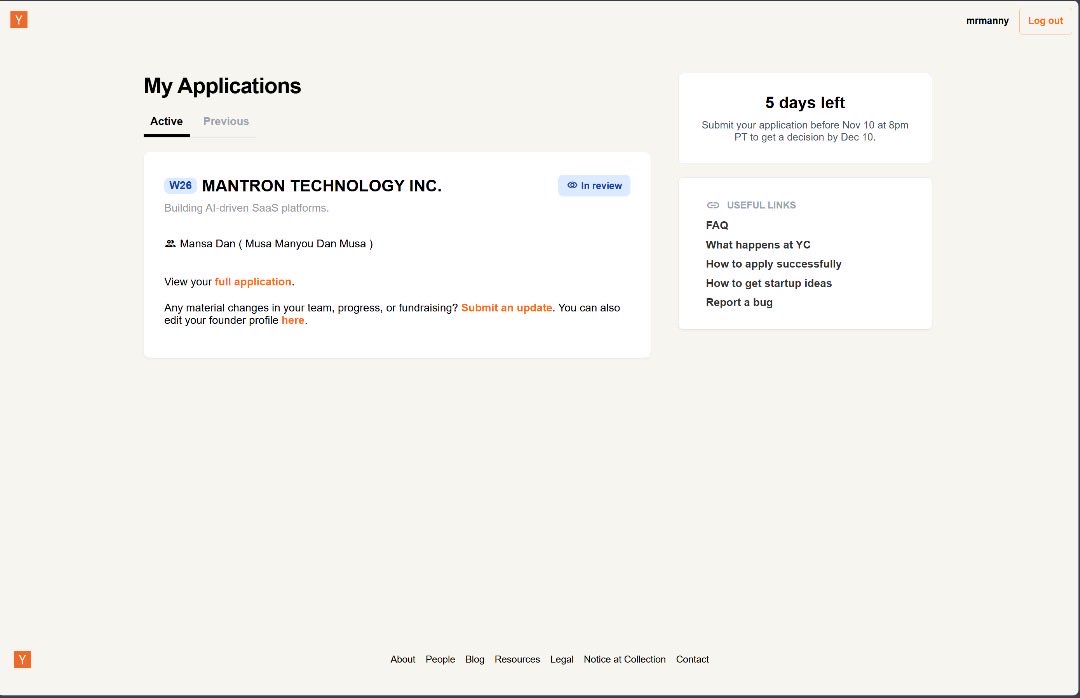This screenshot has width=1080, height=698.
Task: Open Blog footer link
Action: [475, 659]
